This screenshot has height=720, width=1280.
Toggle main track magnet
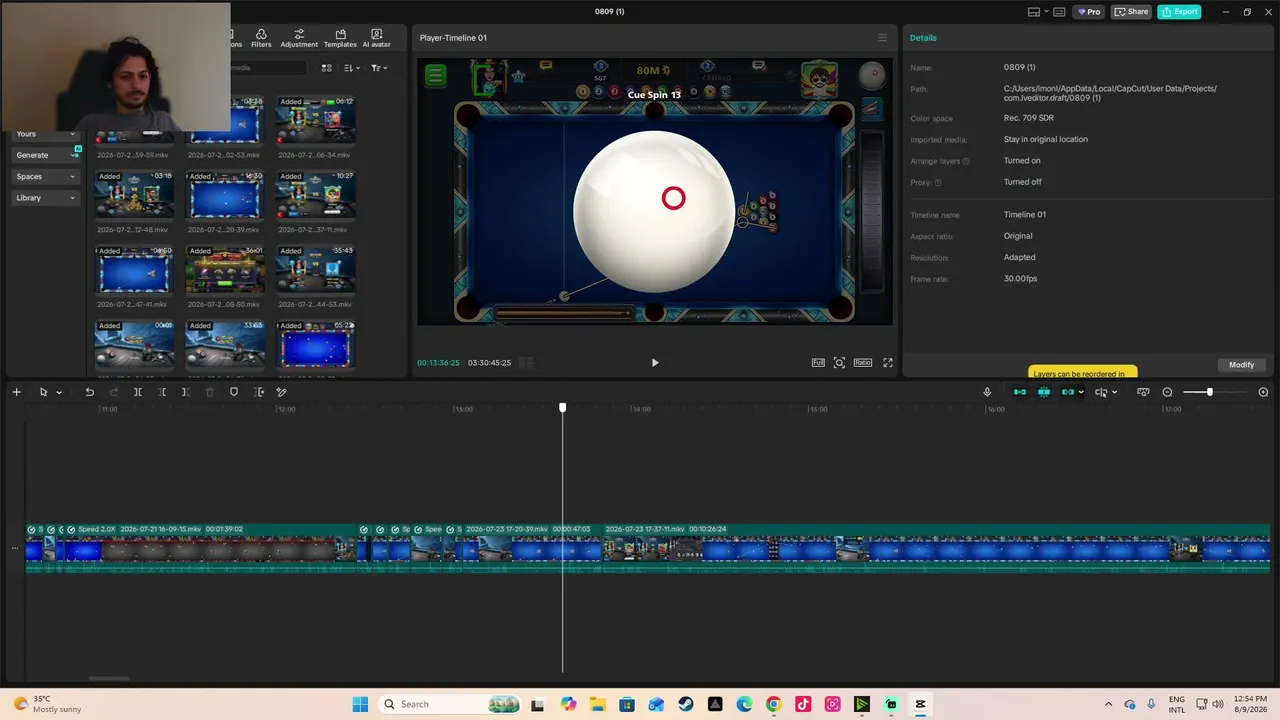coord(1019,392)
